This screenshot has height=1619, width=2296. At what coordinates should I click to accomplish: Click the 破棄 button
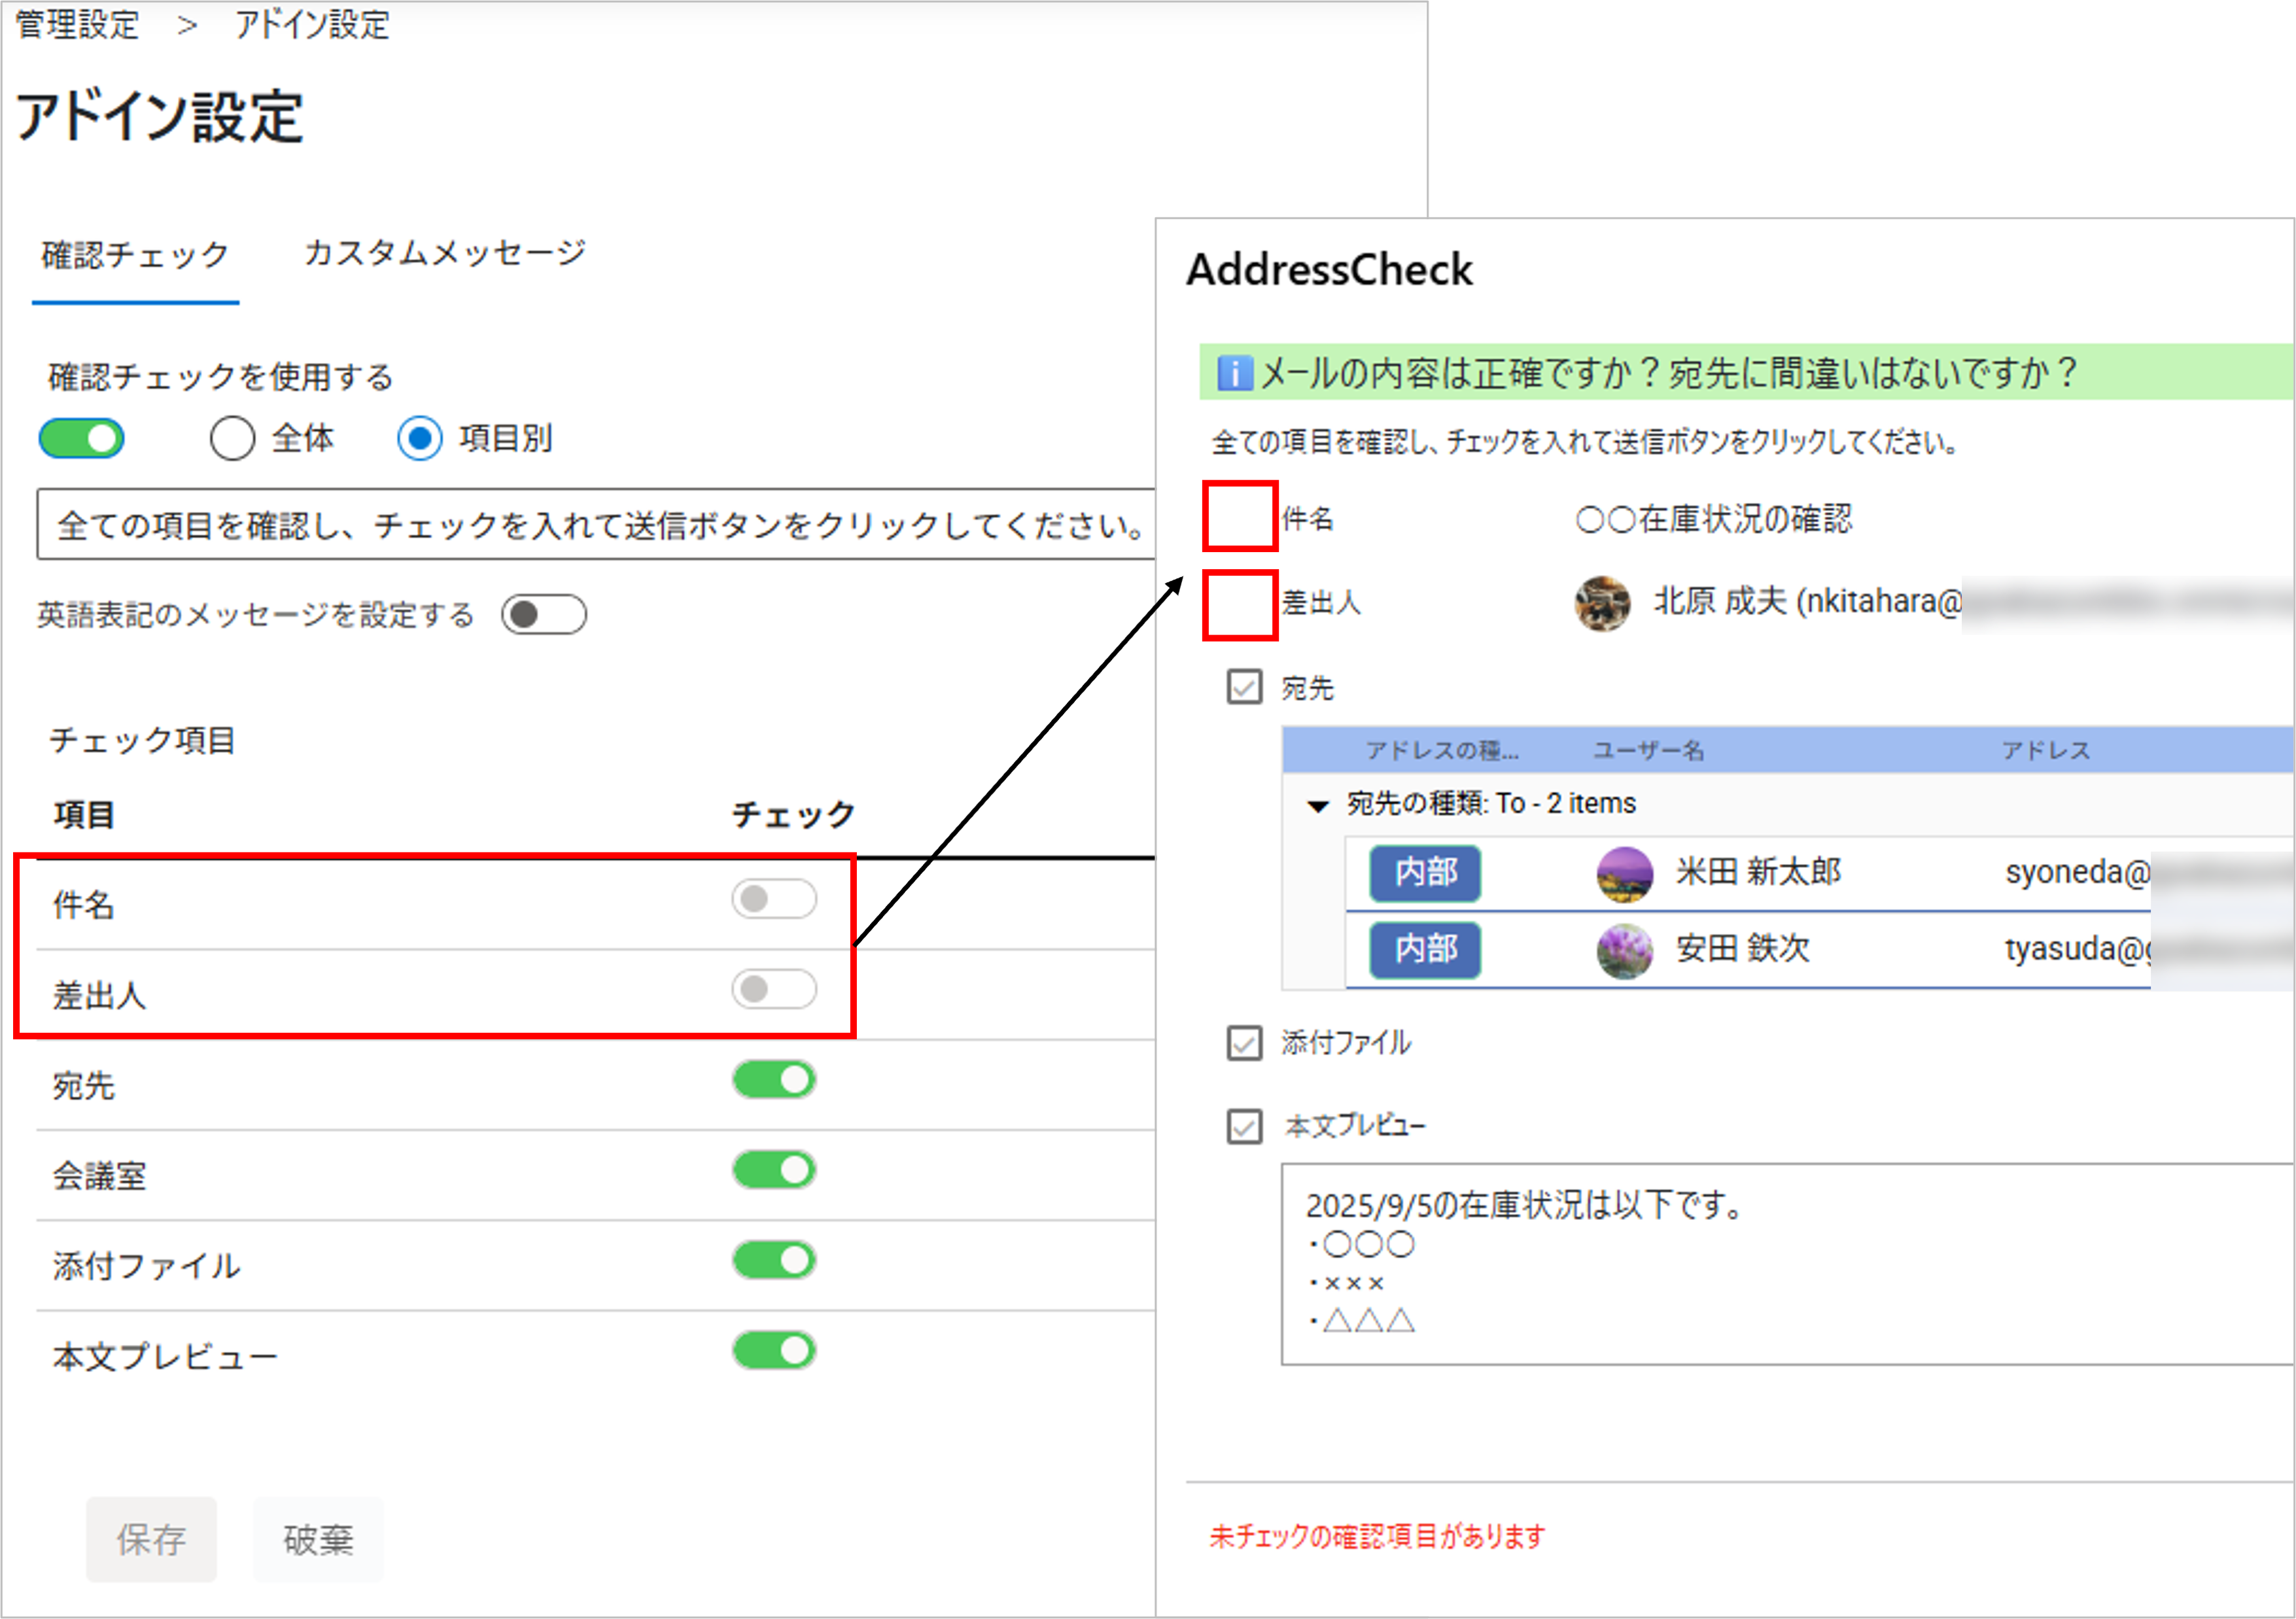click(x=318, y=1539)
